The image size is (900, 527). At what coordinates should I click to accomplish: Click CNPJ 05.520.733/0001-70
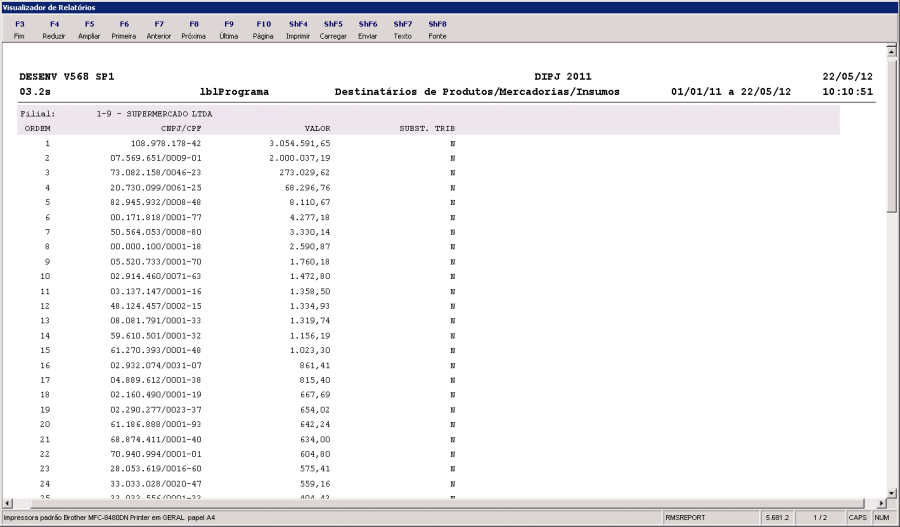(x=156, y=262)
